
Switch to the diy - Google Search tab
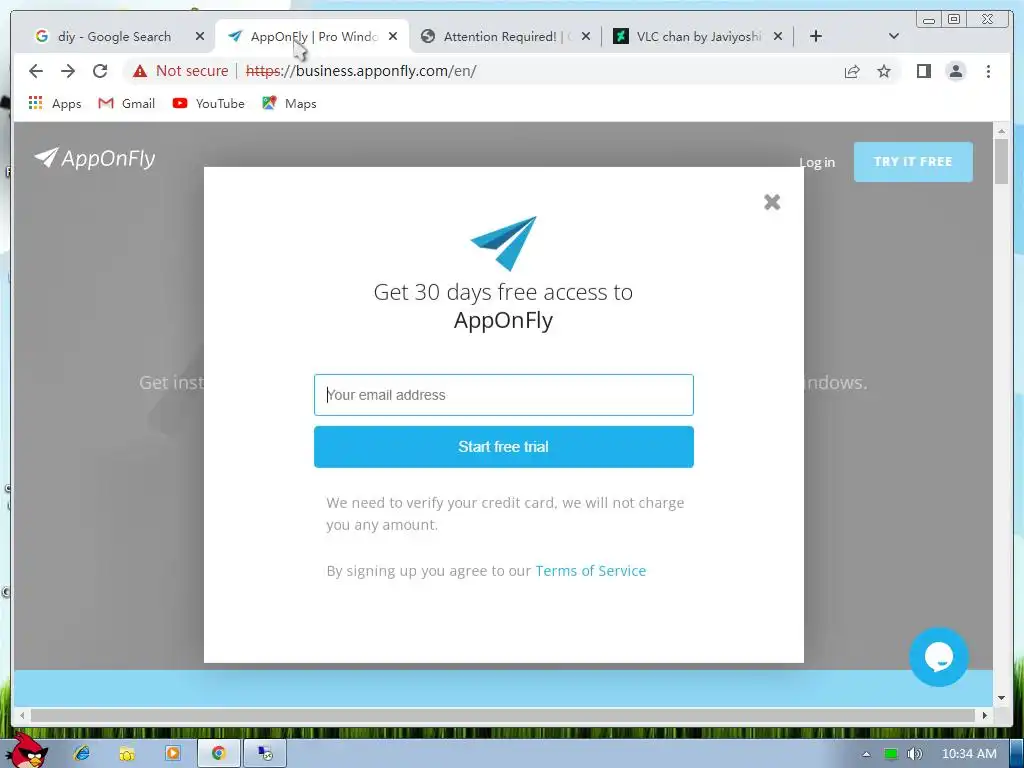[x=114, y=37]
